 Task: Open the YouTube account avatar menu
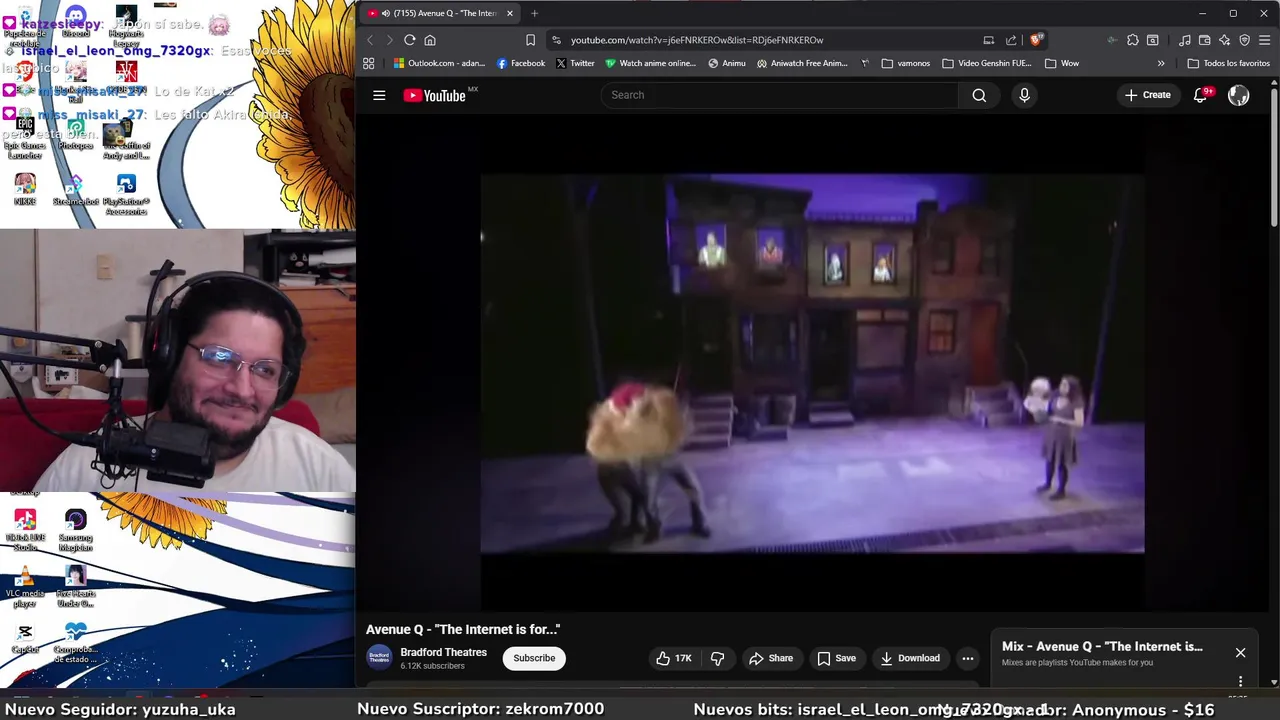(1239, 95)
